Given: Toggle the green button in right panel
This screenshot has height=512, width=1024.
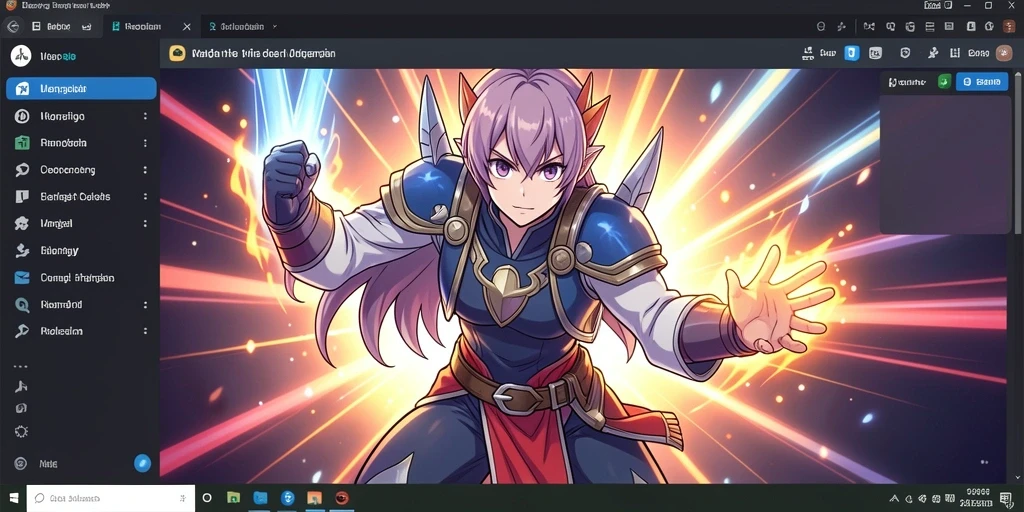Looking at the screenshot, I should 944,82.
